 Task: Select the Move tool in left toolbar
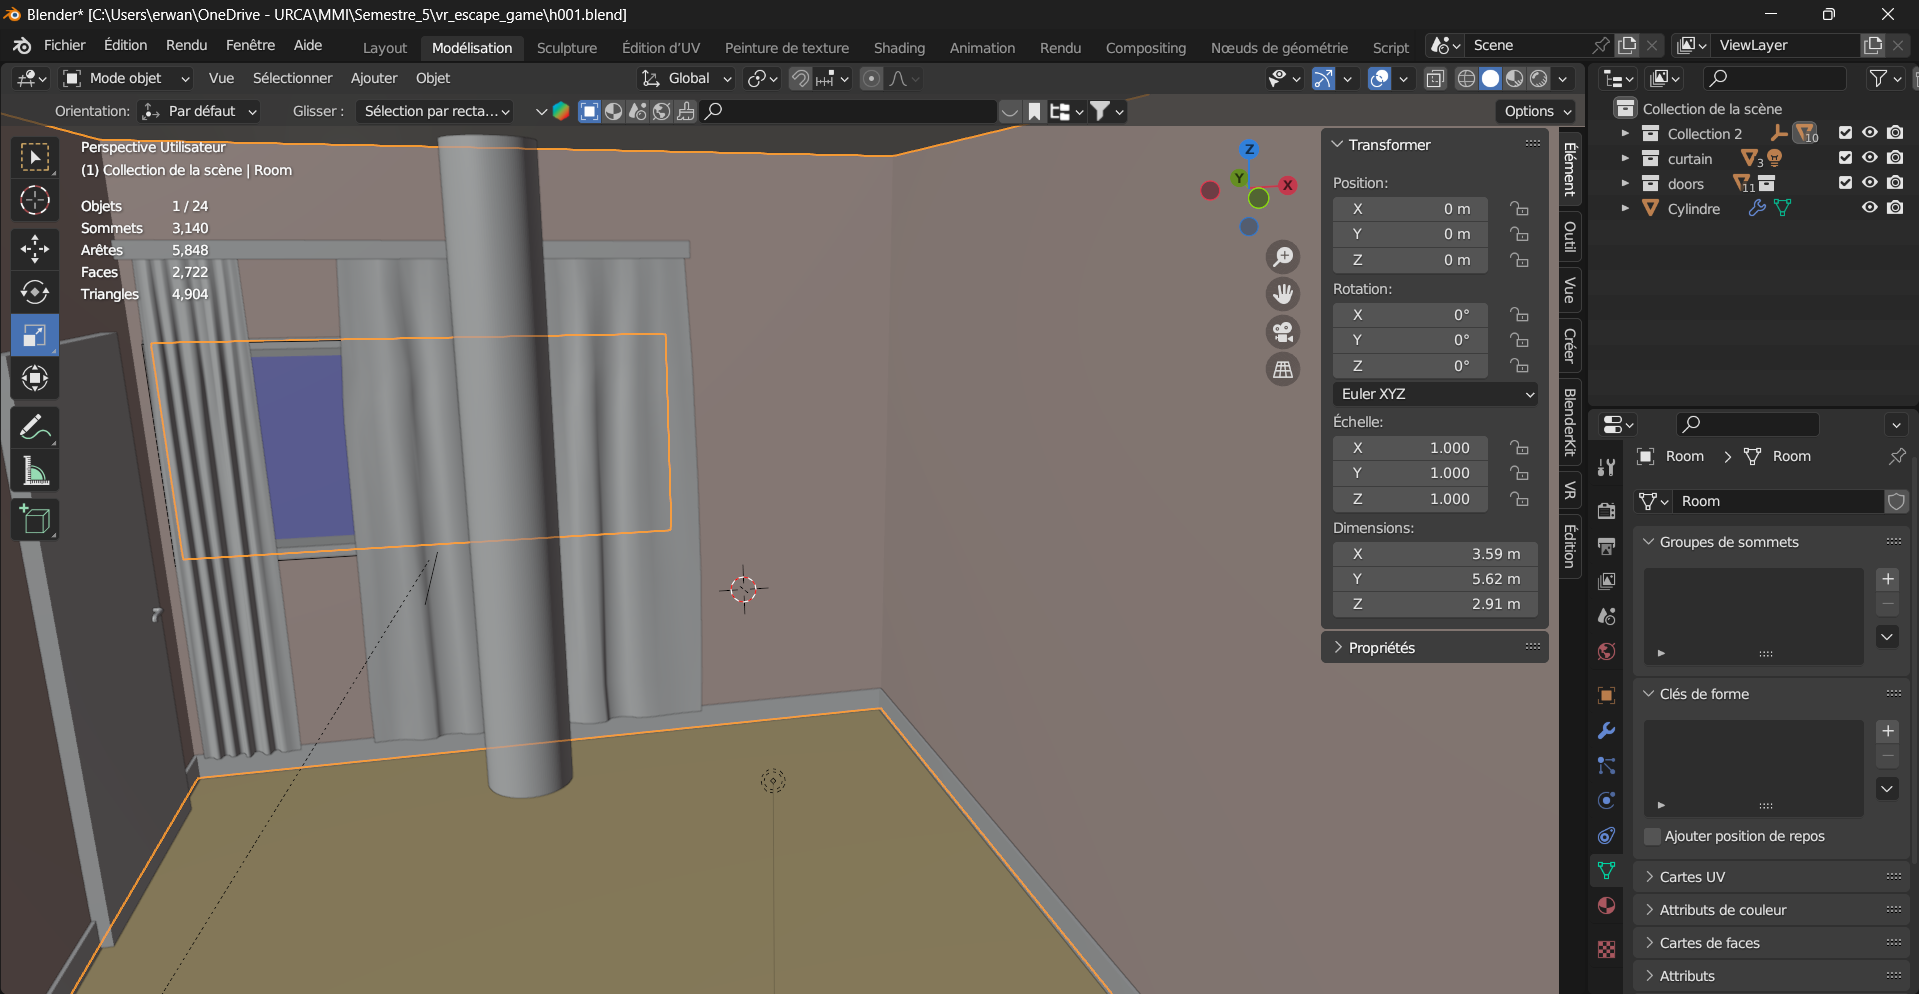click(x=35, y=248)
